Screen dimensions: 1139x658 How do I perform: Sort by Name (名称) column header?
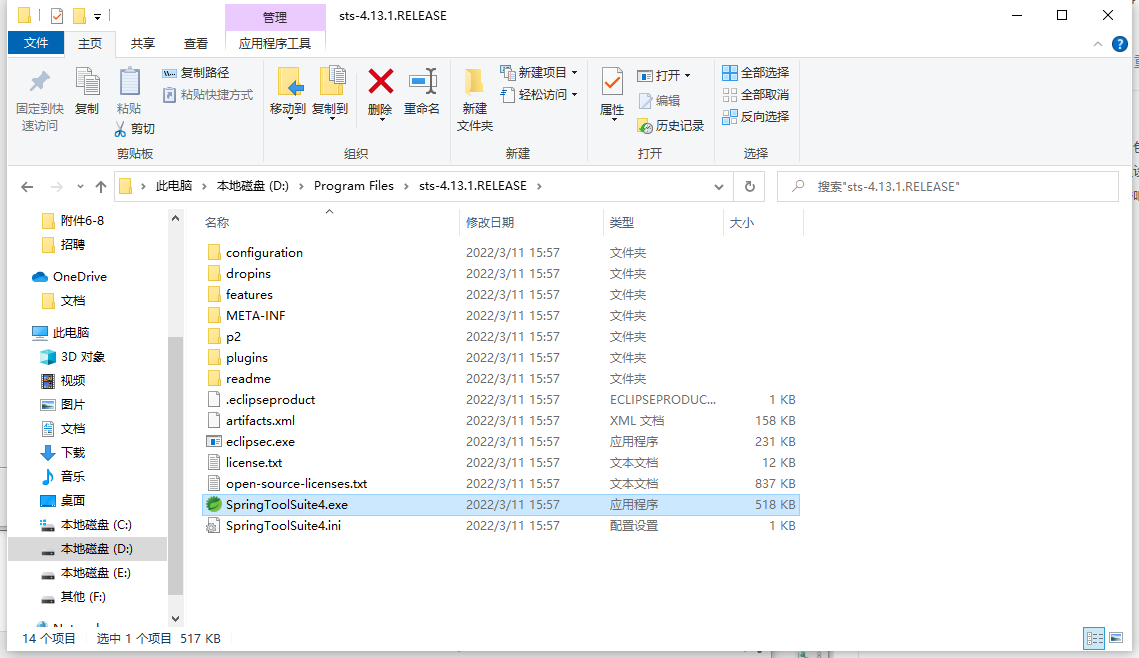(x=330, y=222)
